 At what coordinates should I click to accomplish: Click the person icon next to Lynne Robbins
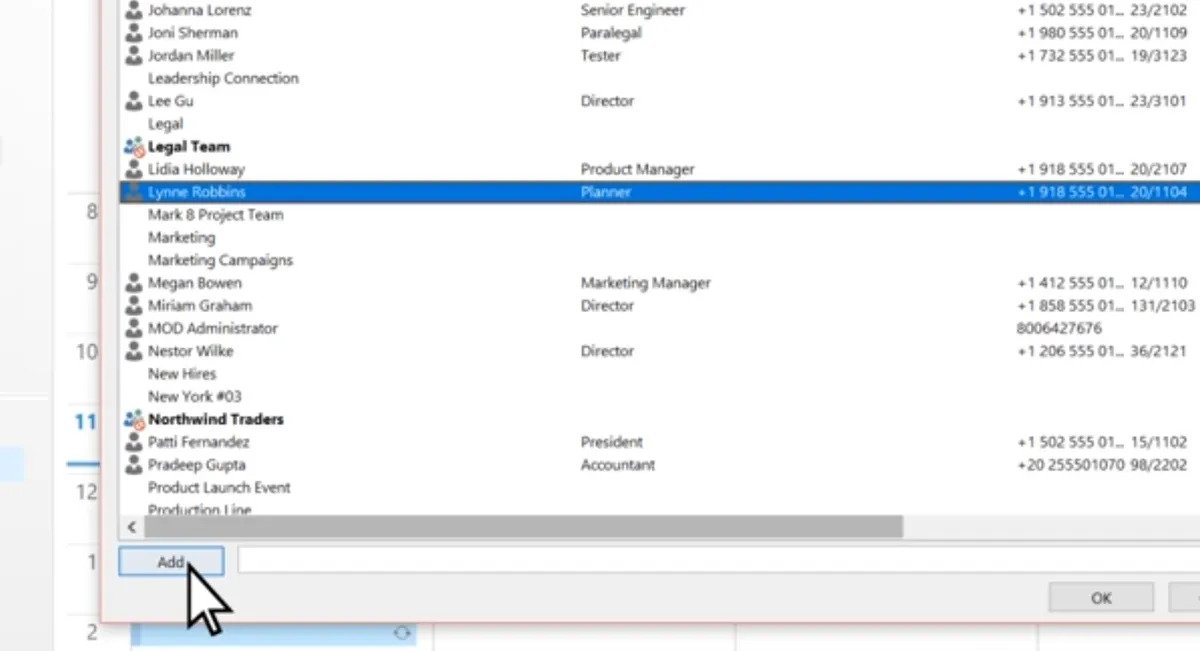(x=134, y=192)
